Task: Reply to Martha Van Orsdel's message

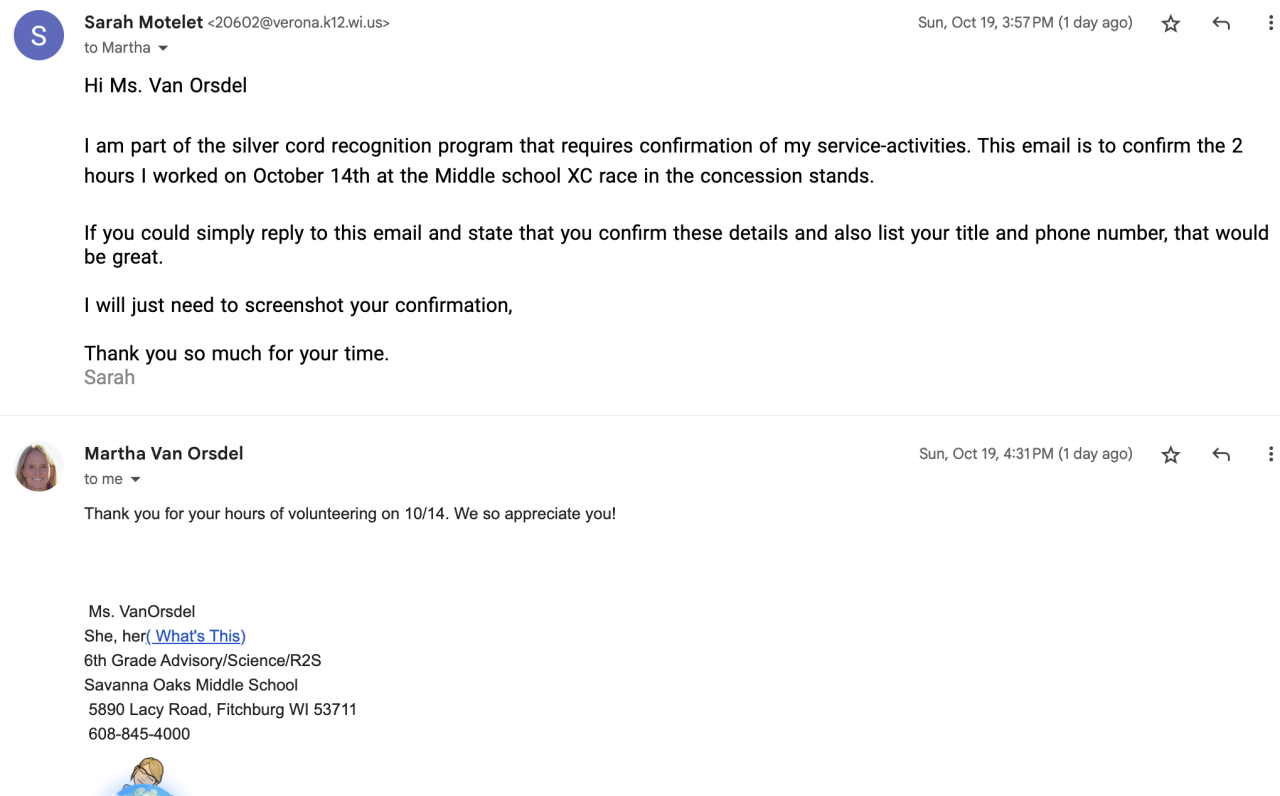Action: pyautogui.click(x=1221, y=455)
